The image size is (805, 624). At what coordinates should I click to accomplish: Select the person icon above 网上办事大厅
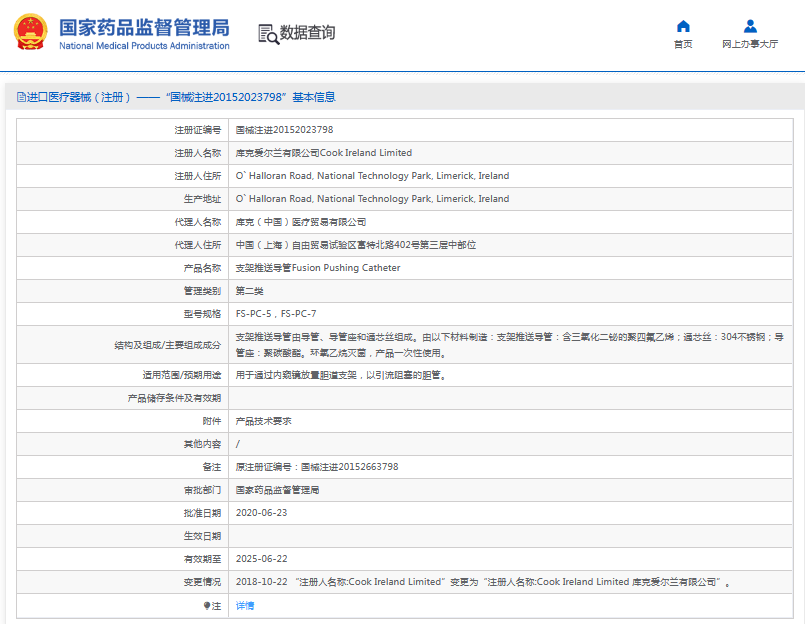(750, 23)
